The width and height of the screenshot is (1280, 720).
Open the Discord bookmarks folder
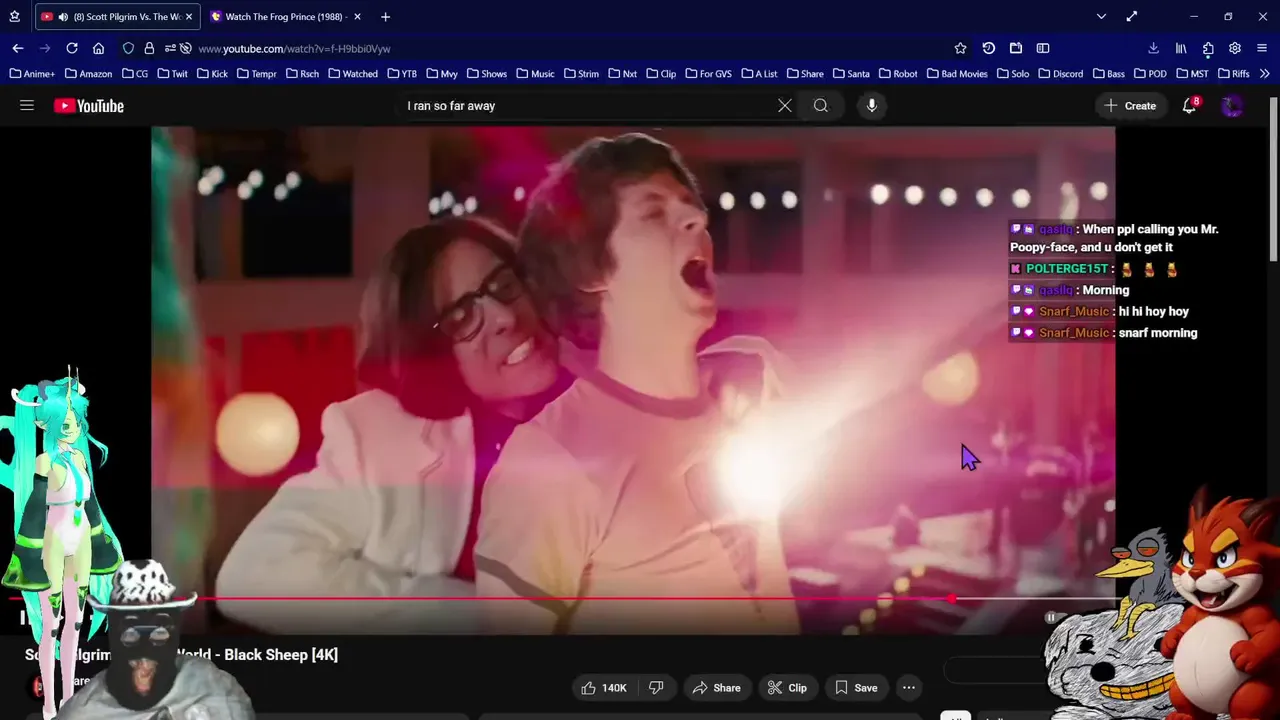(1061, 74)
